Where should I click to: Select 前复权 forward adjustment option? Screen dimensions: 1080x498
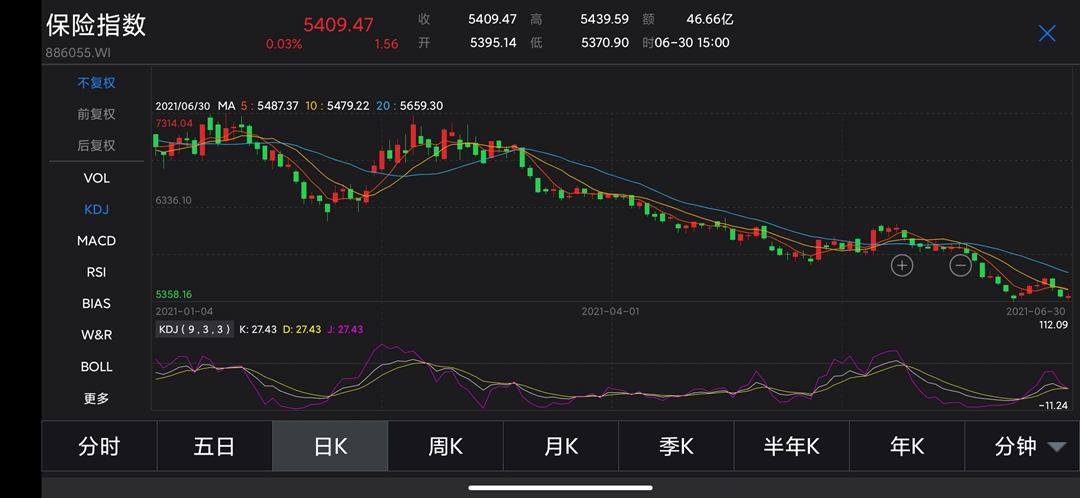(97, 114)
